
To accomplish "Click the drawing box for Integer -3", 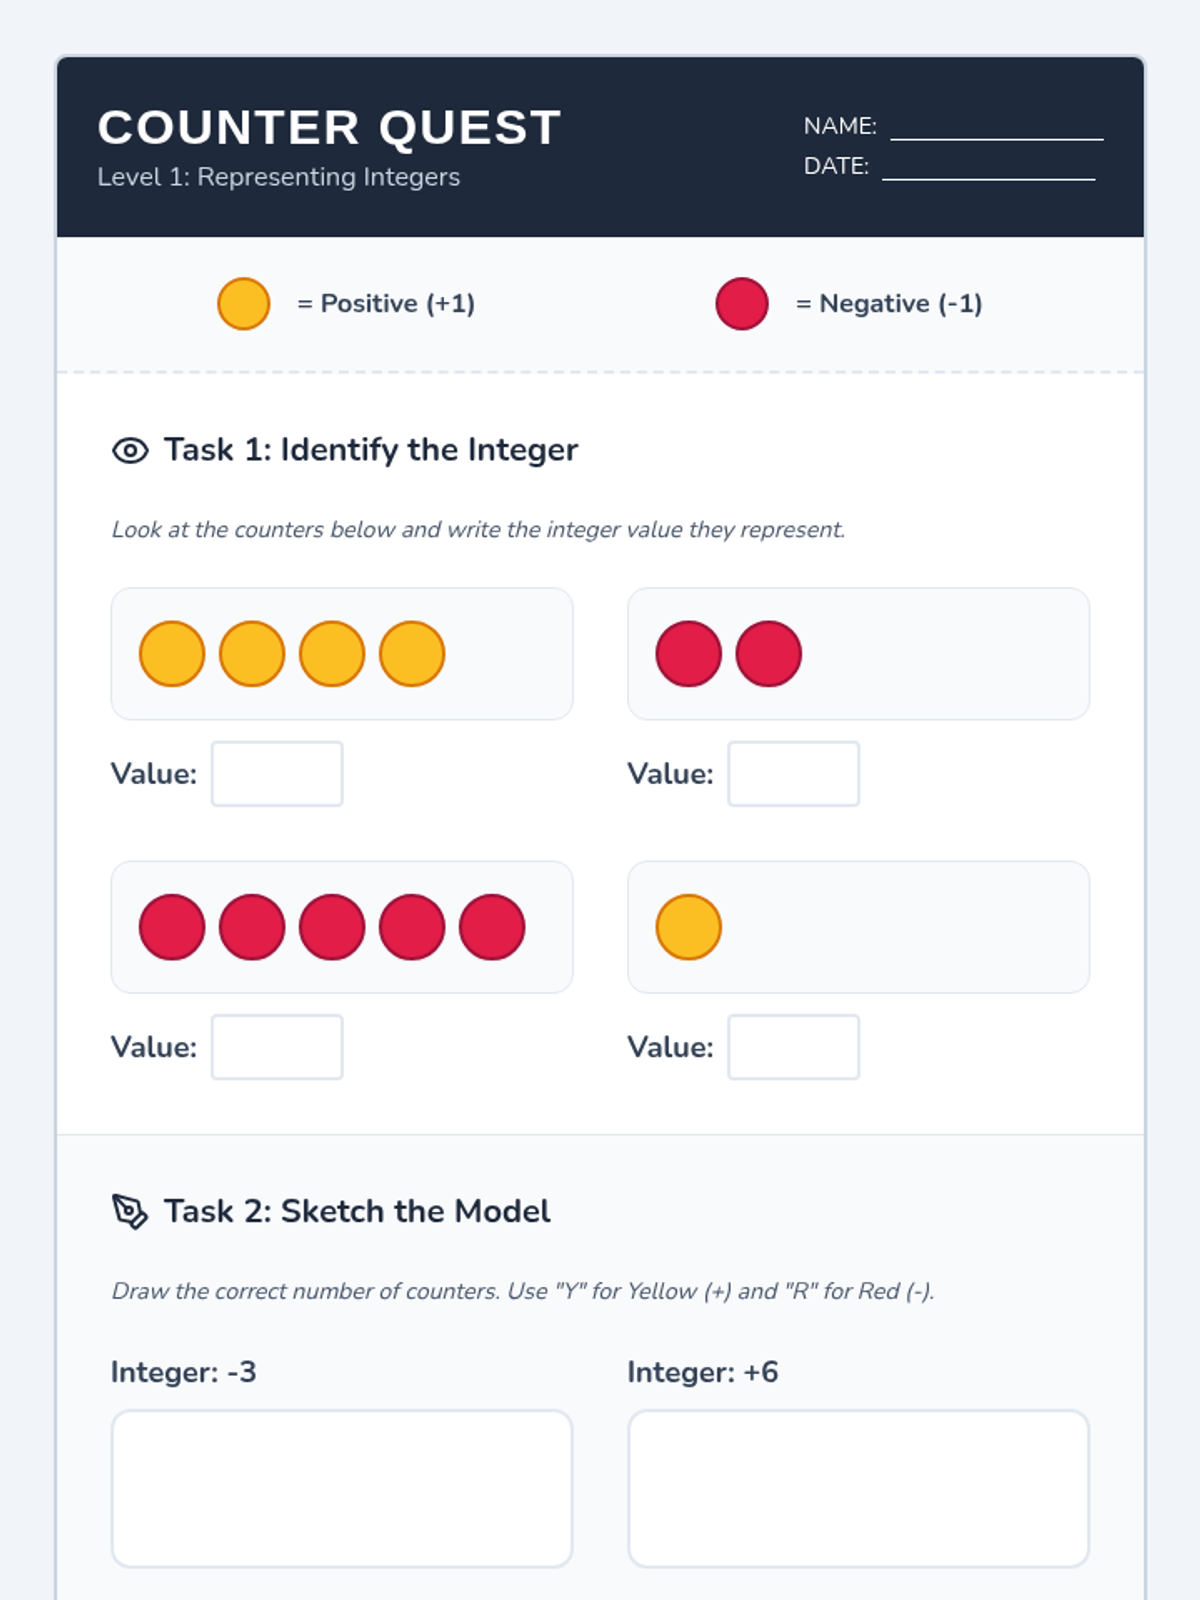I will tap(342, 1489).
